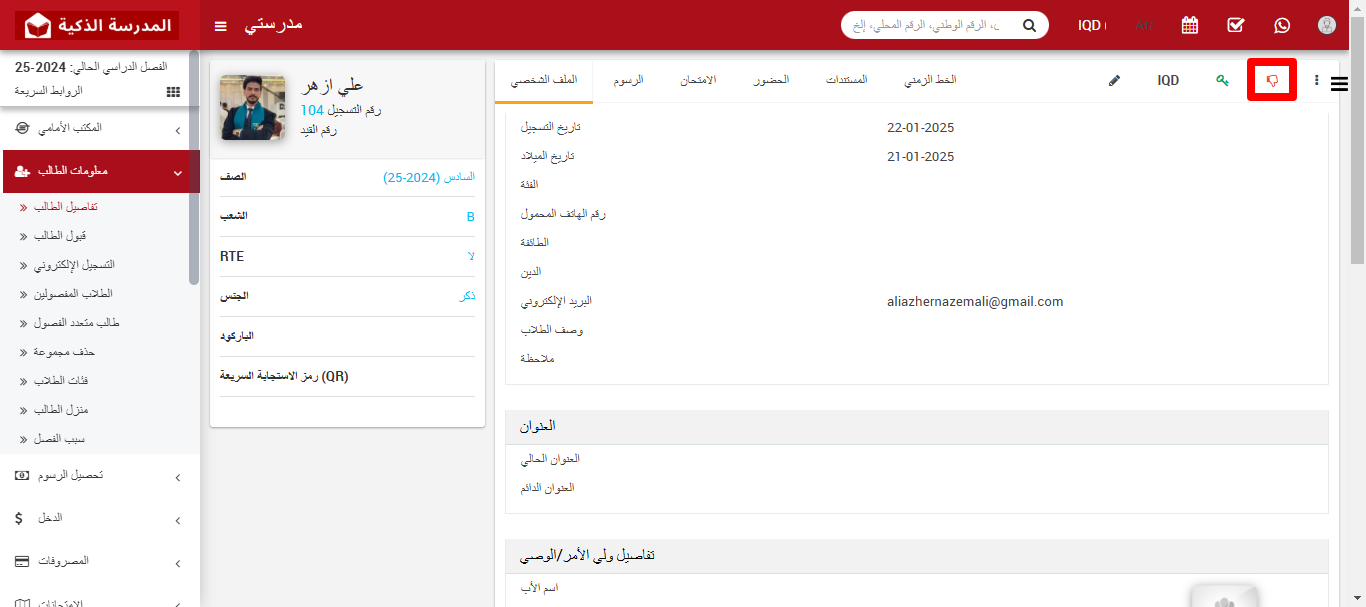Click the IQD currency label on the toolbar
Image resolution: width=1366 pixels, height=607 pixels.
(x=1167, y=80)
